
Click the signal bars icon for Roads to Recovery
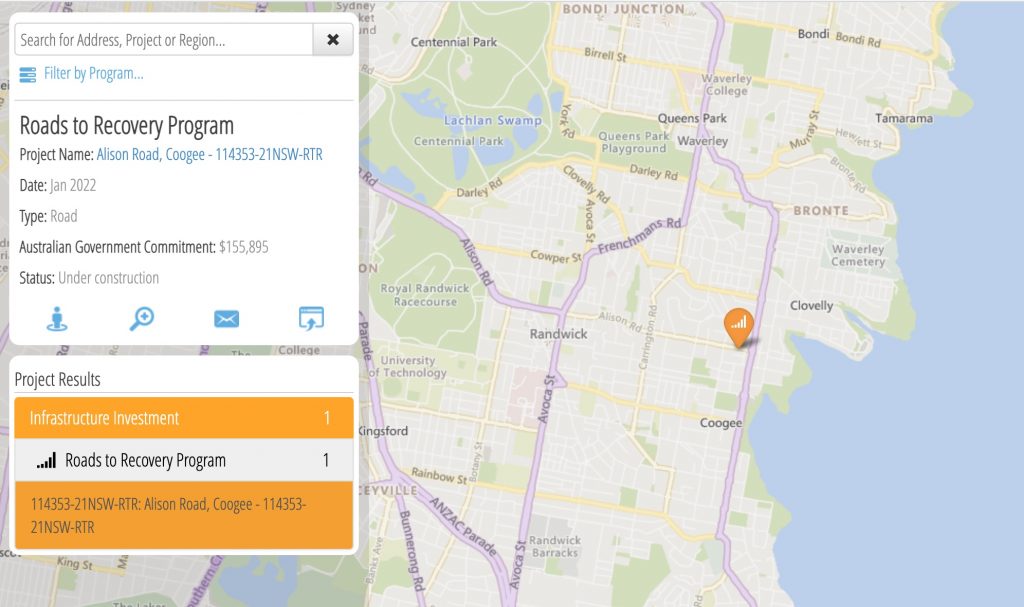pos(46,461)
